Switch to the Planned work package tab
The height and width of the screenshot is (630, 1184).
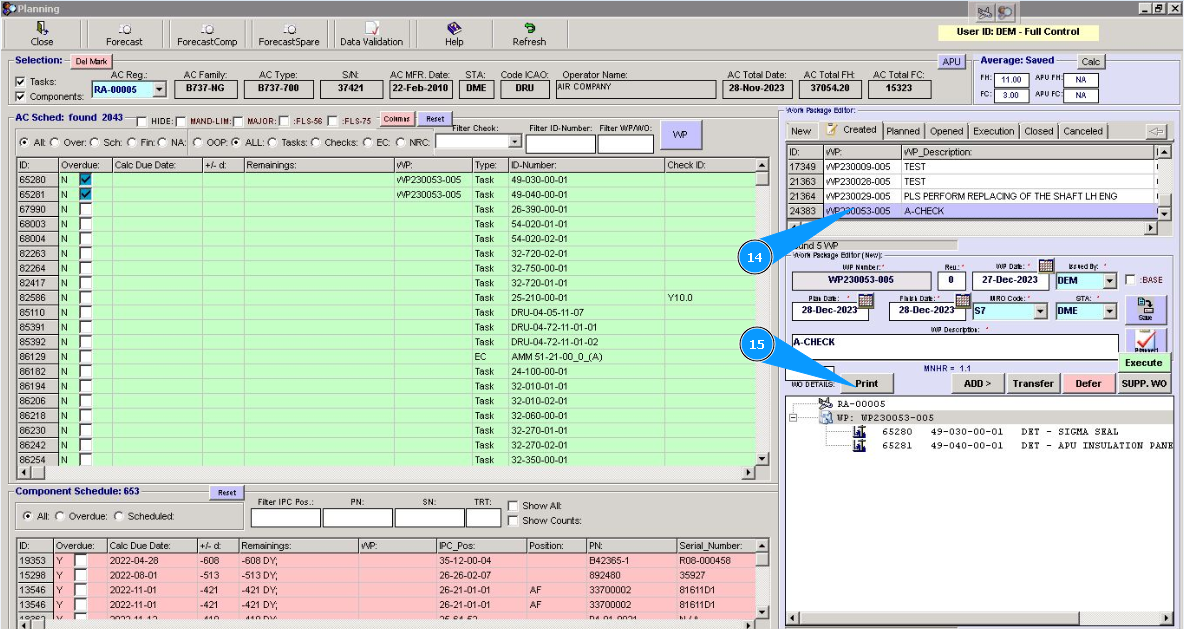(x=903, y=131)
